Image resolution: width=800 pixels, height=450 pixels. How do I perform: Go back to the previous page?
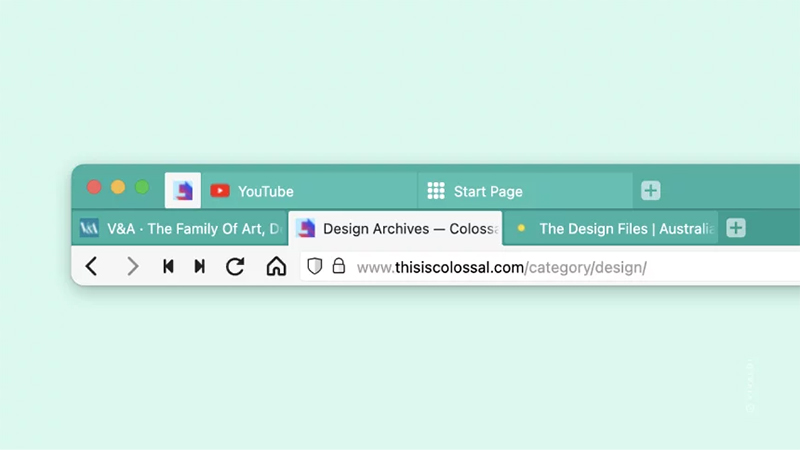tap(91, 266)
